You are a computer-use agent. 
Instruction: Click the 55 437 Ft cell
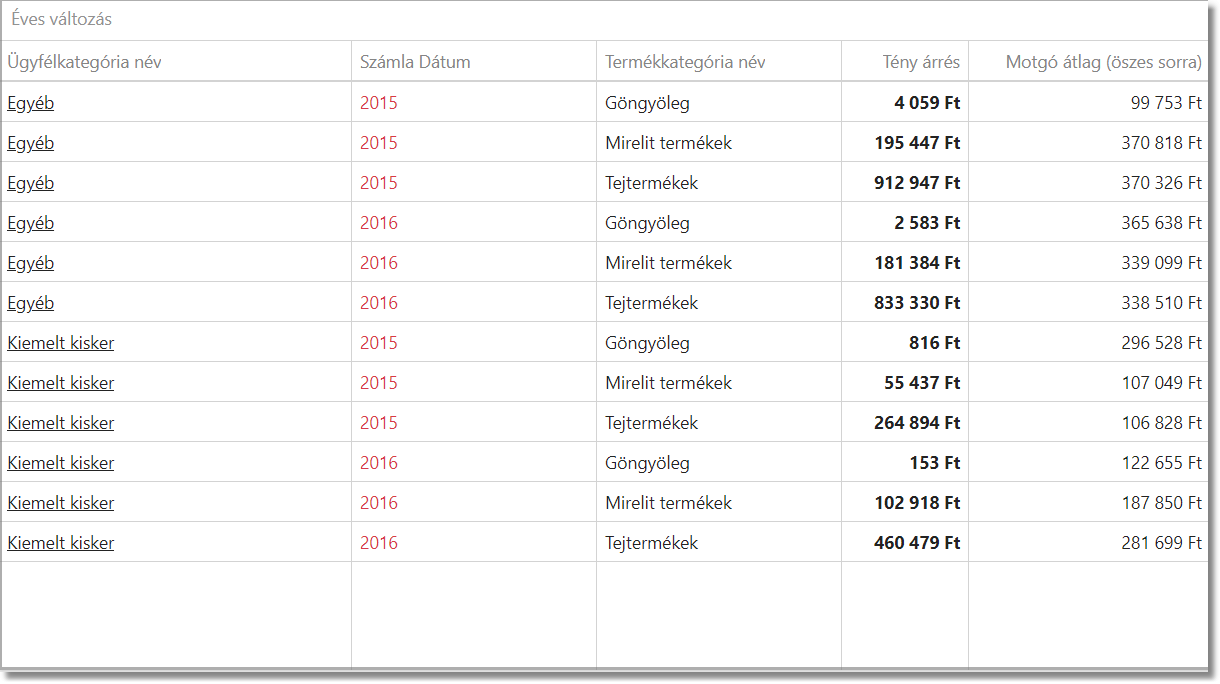[x=922, y=383]
